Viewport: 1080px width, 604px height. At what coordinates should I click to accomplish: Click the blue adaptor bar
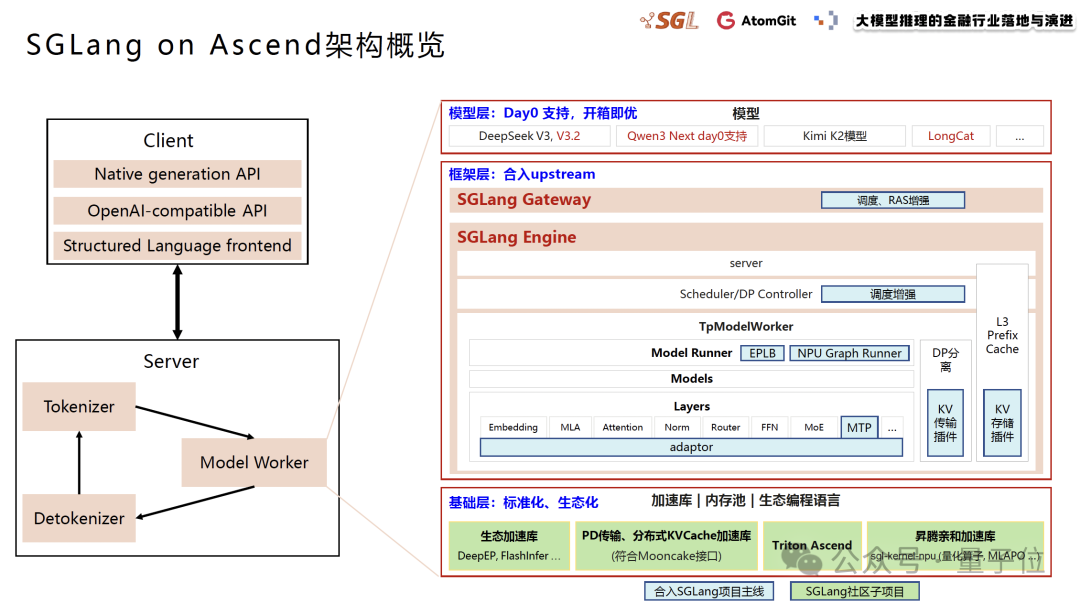(691, 447)
